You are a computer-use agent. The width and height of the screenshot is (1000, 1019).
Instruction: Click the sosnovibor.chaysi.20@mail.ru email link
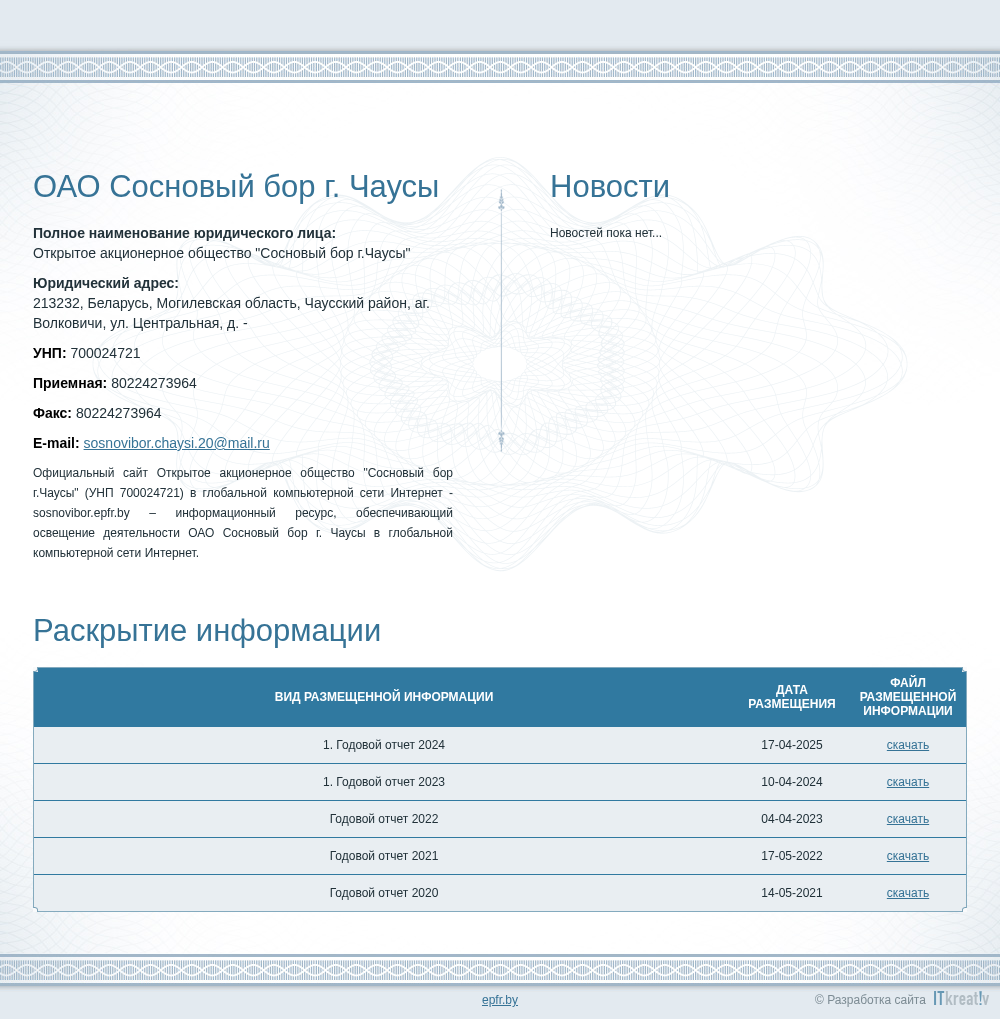[x=176, y=443]
